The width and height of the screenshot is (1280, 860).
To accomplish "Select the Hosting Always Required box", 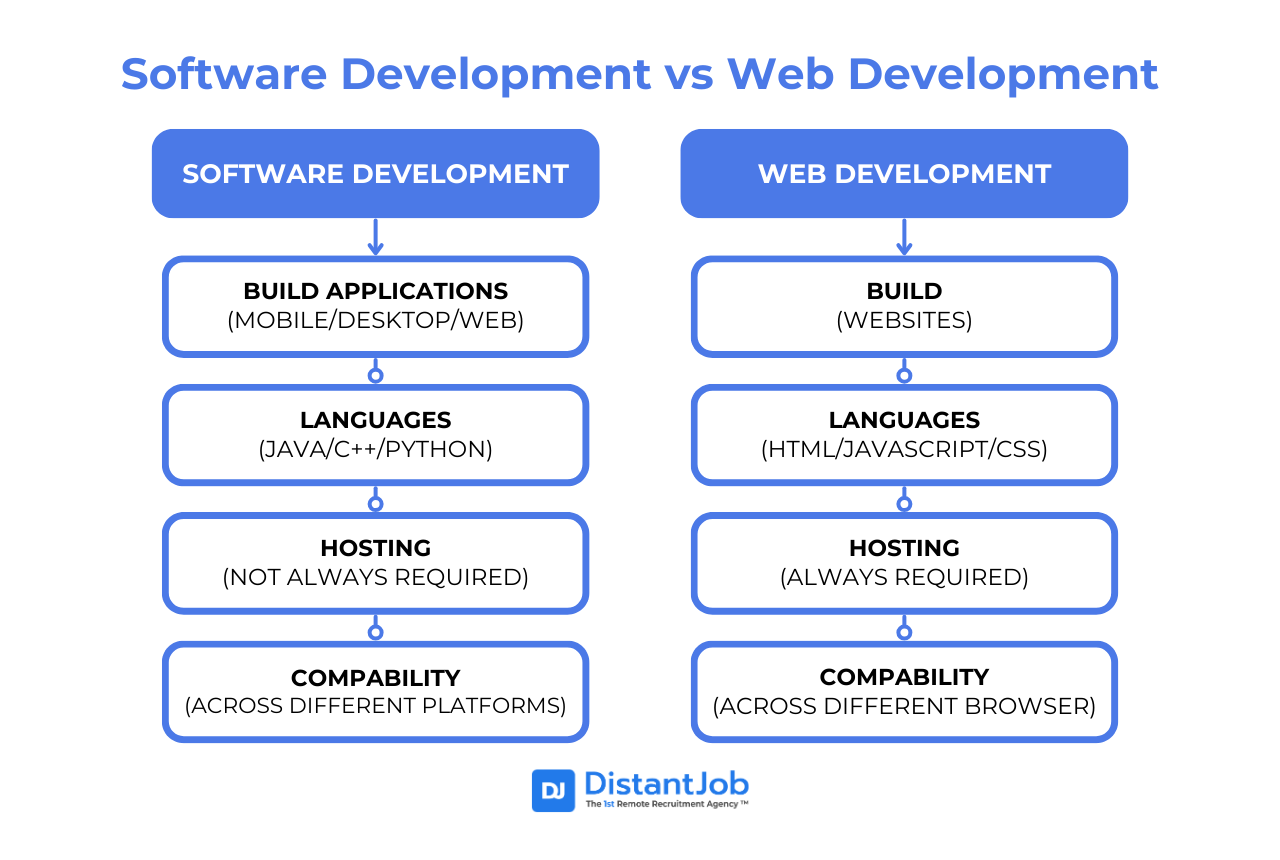I will coord(904,563).
